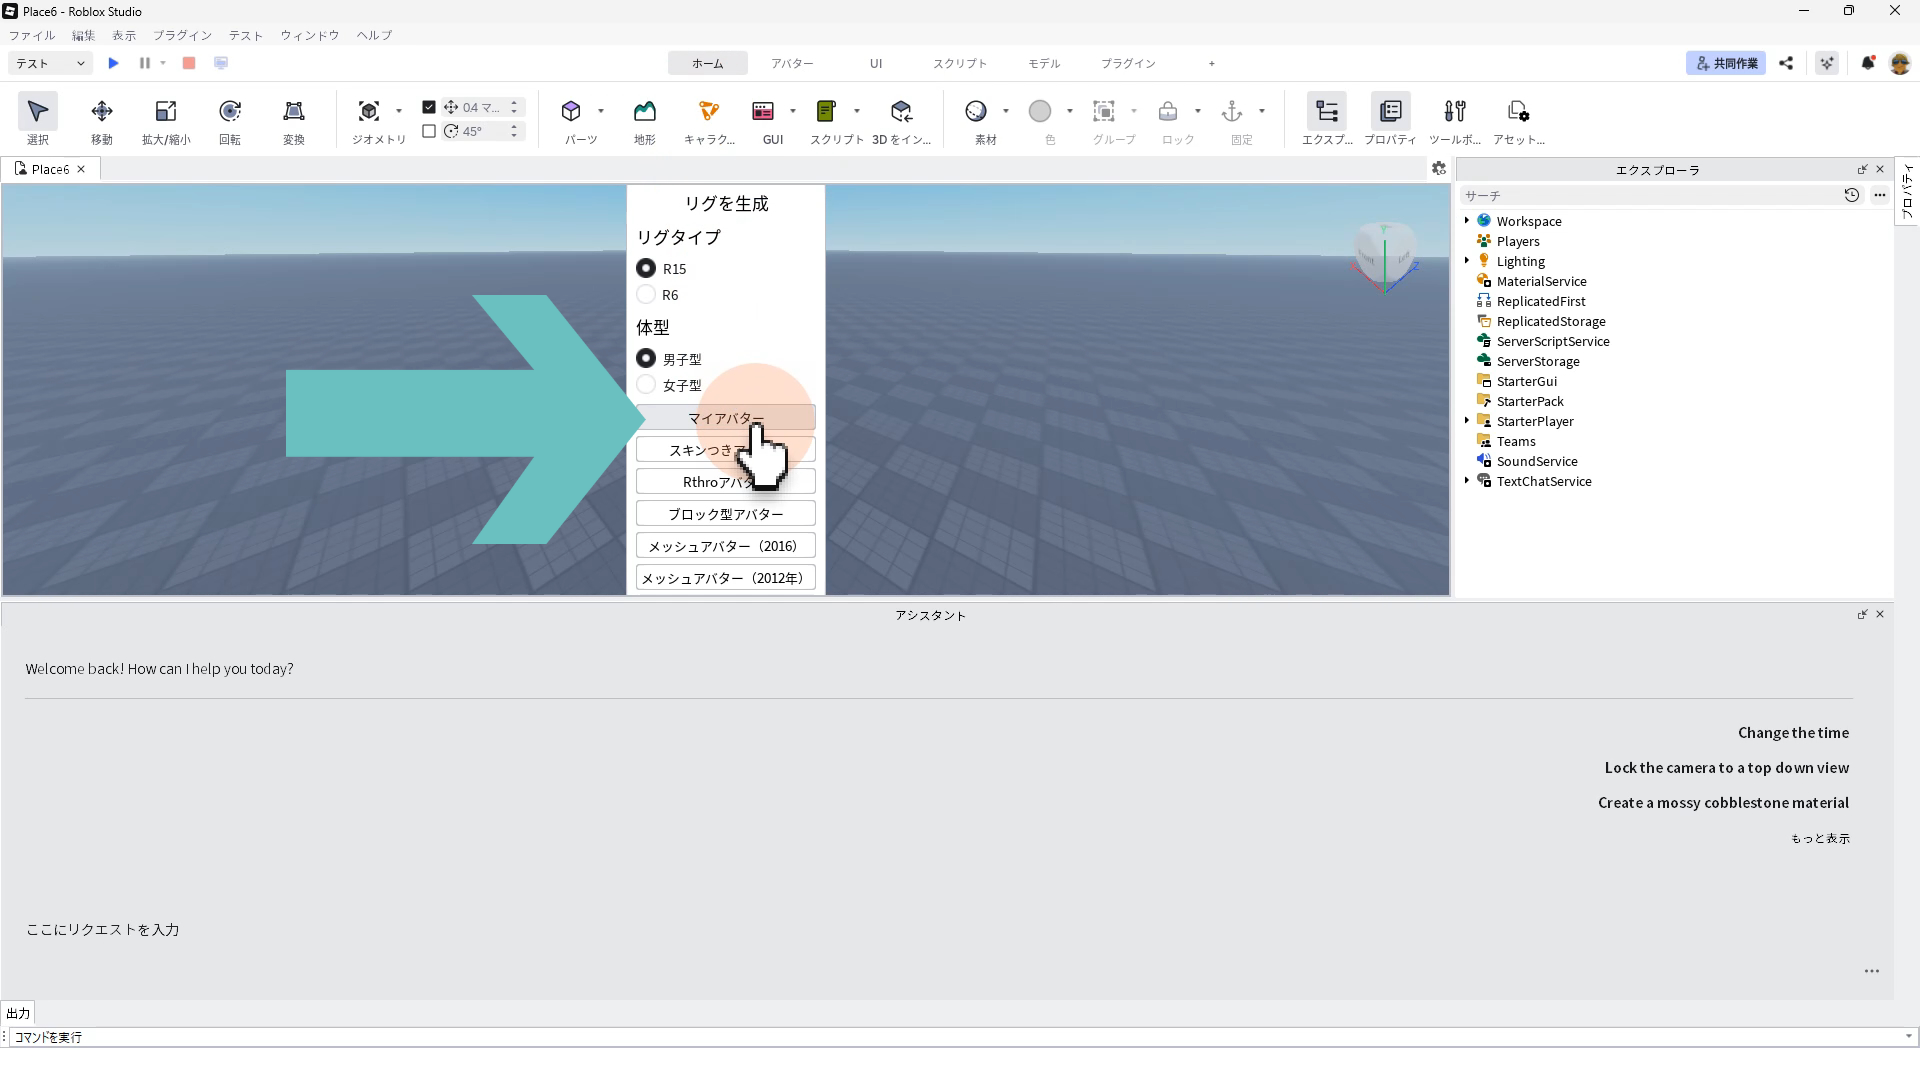1920x1080 pixels.
Task: Enable the 45° rotation snap checkbox
Action: 429,131
